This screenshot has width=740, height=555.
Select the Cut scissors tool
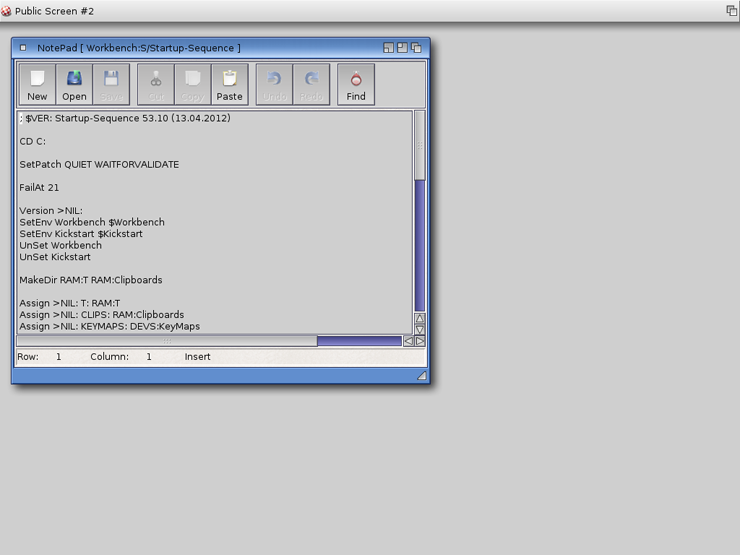coord(156,84)
